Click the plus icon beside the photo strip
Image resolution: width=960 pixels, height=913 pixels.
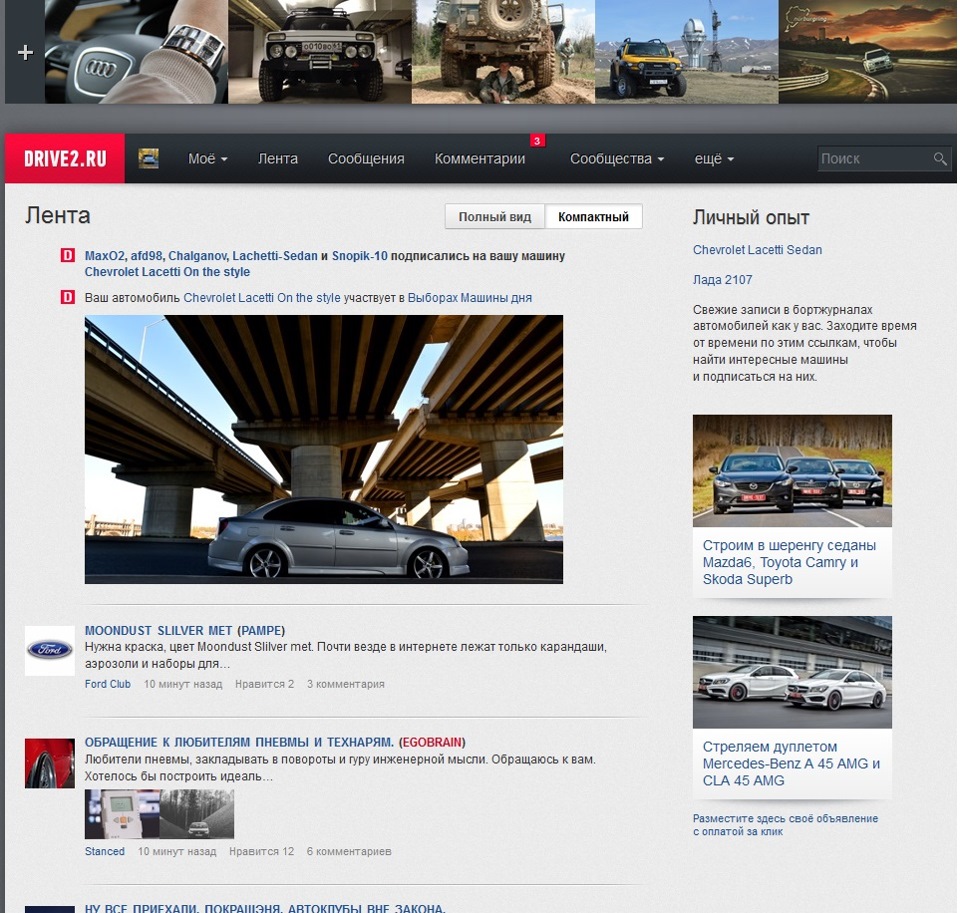(x=25, y=53)
